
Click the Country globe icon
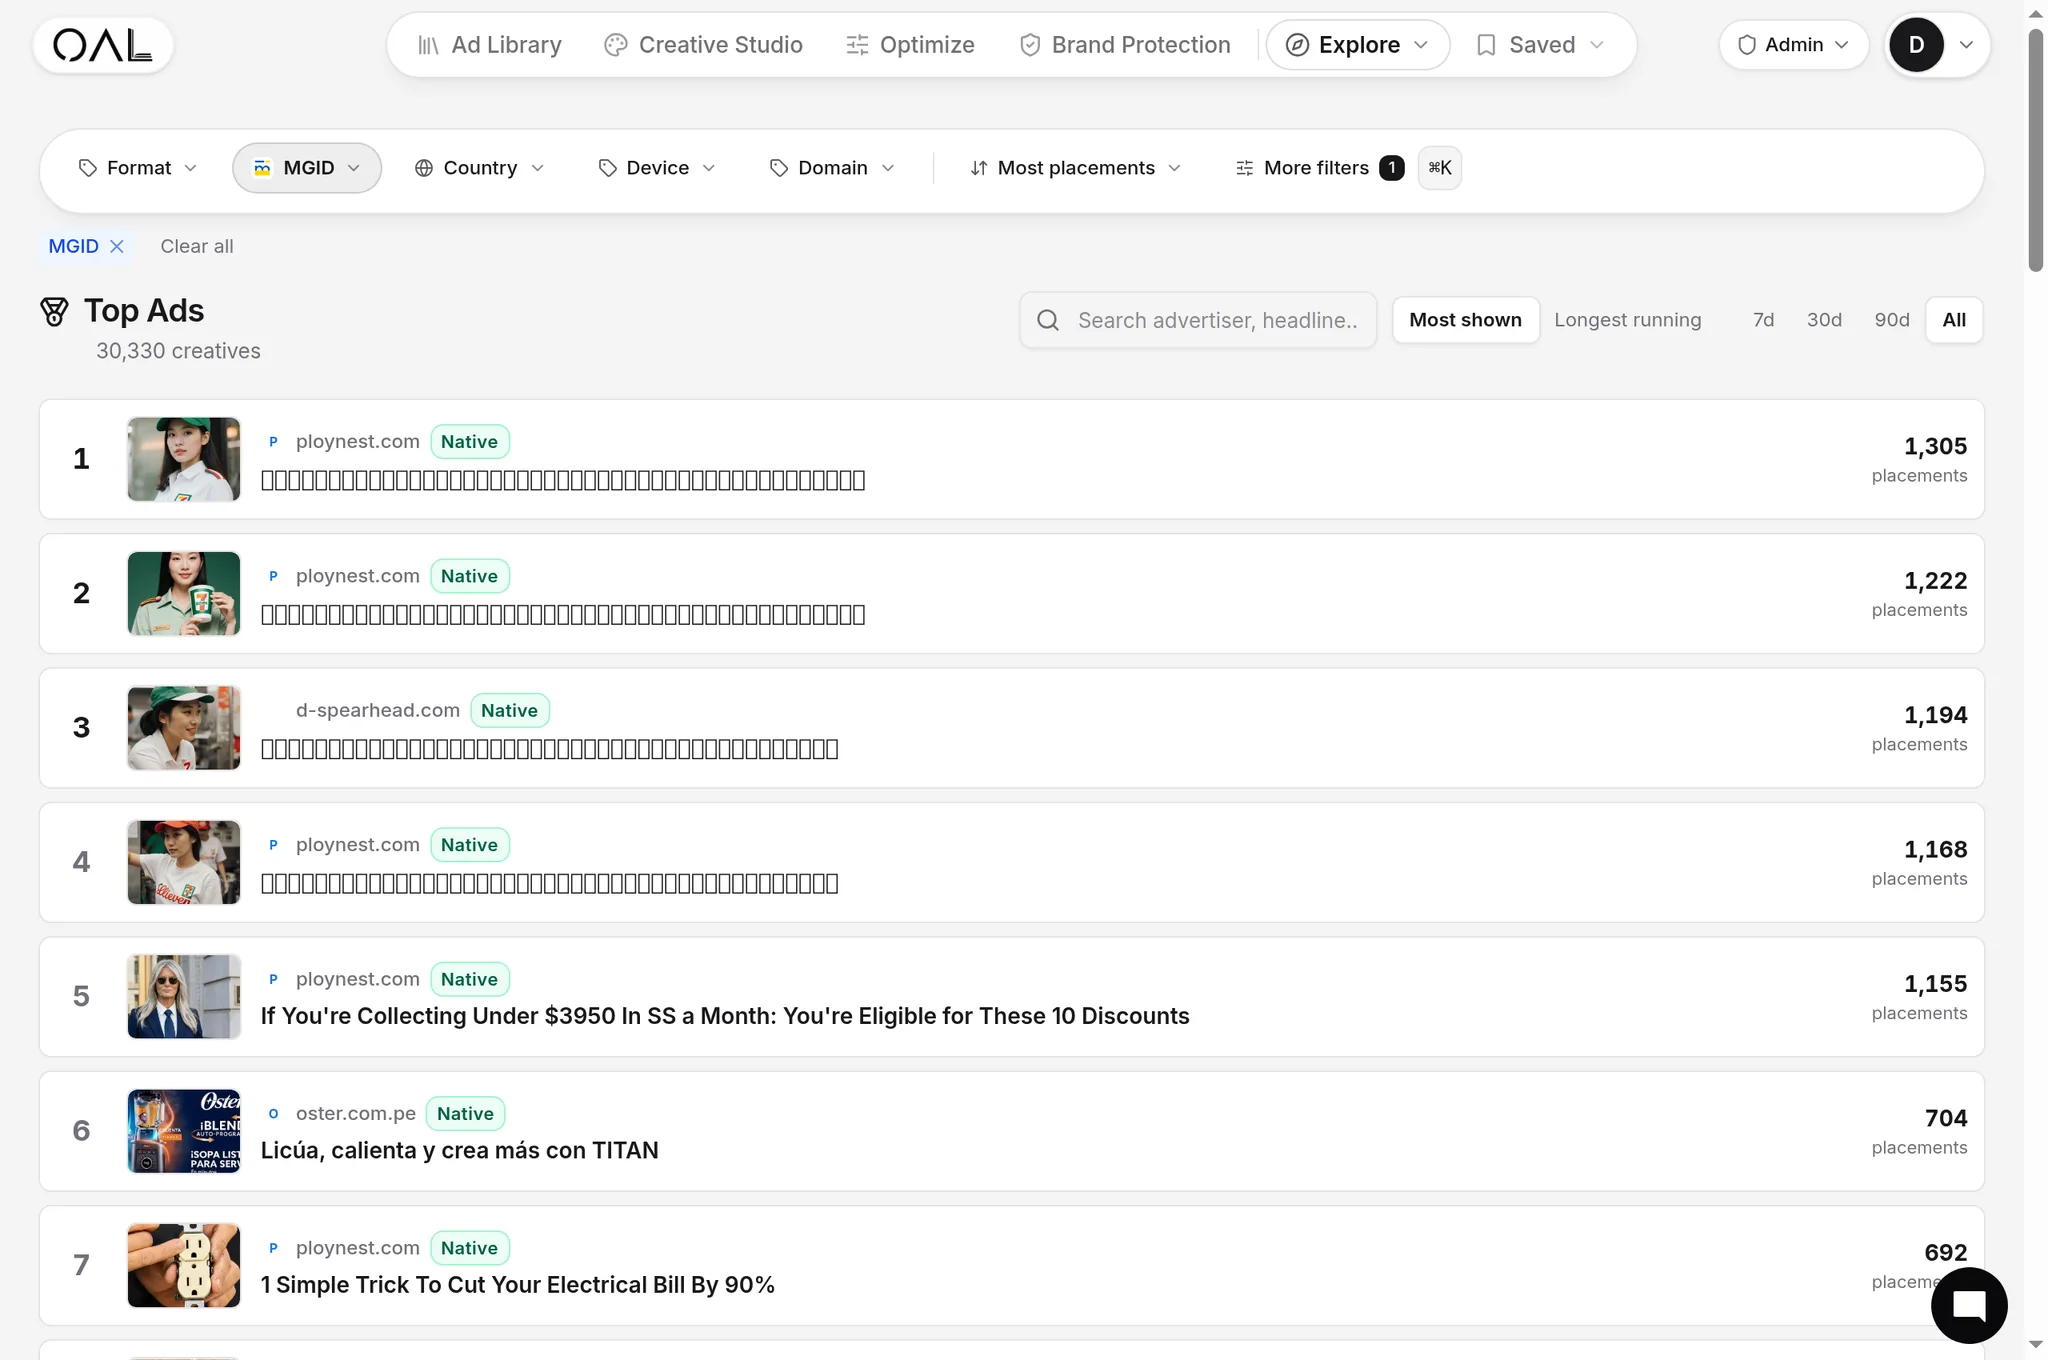424,168
